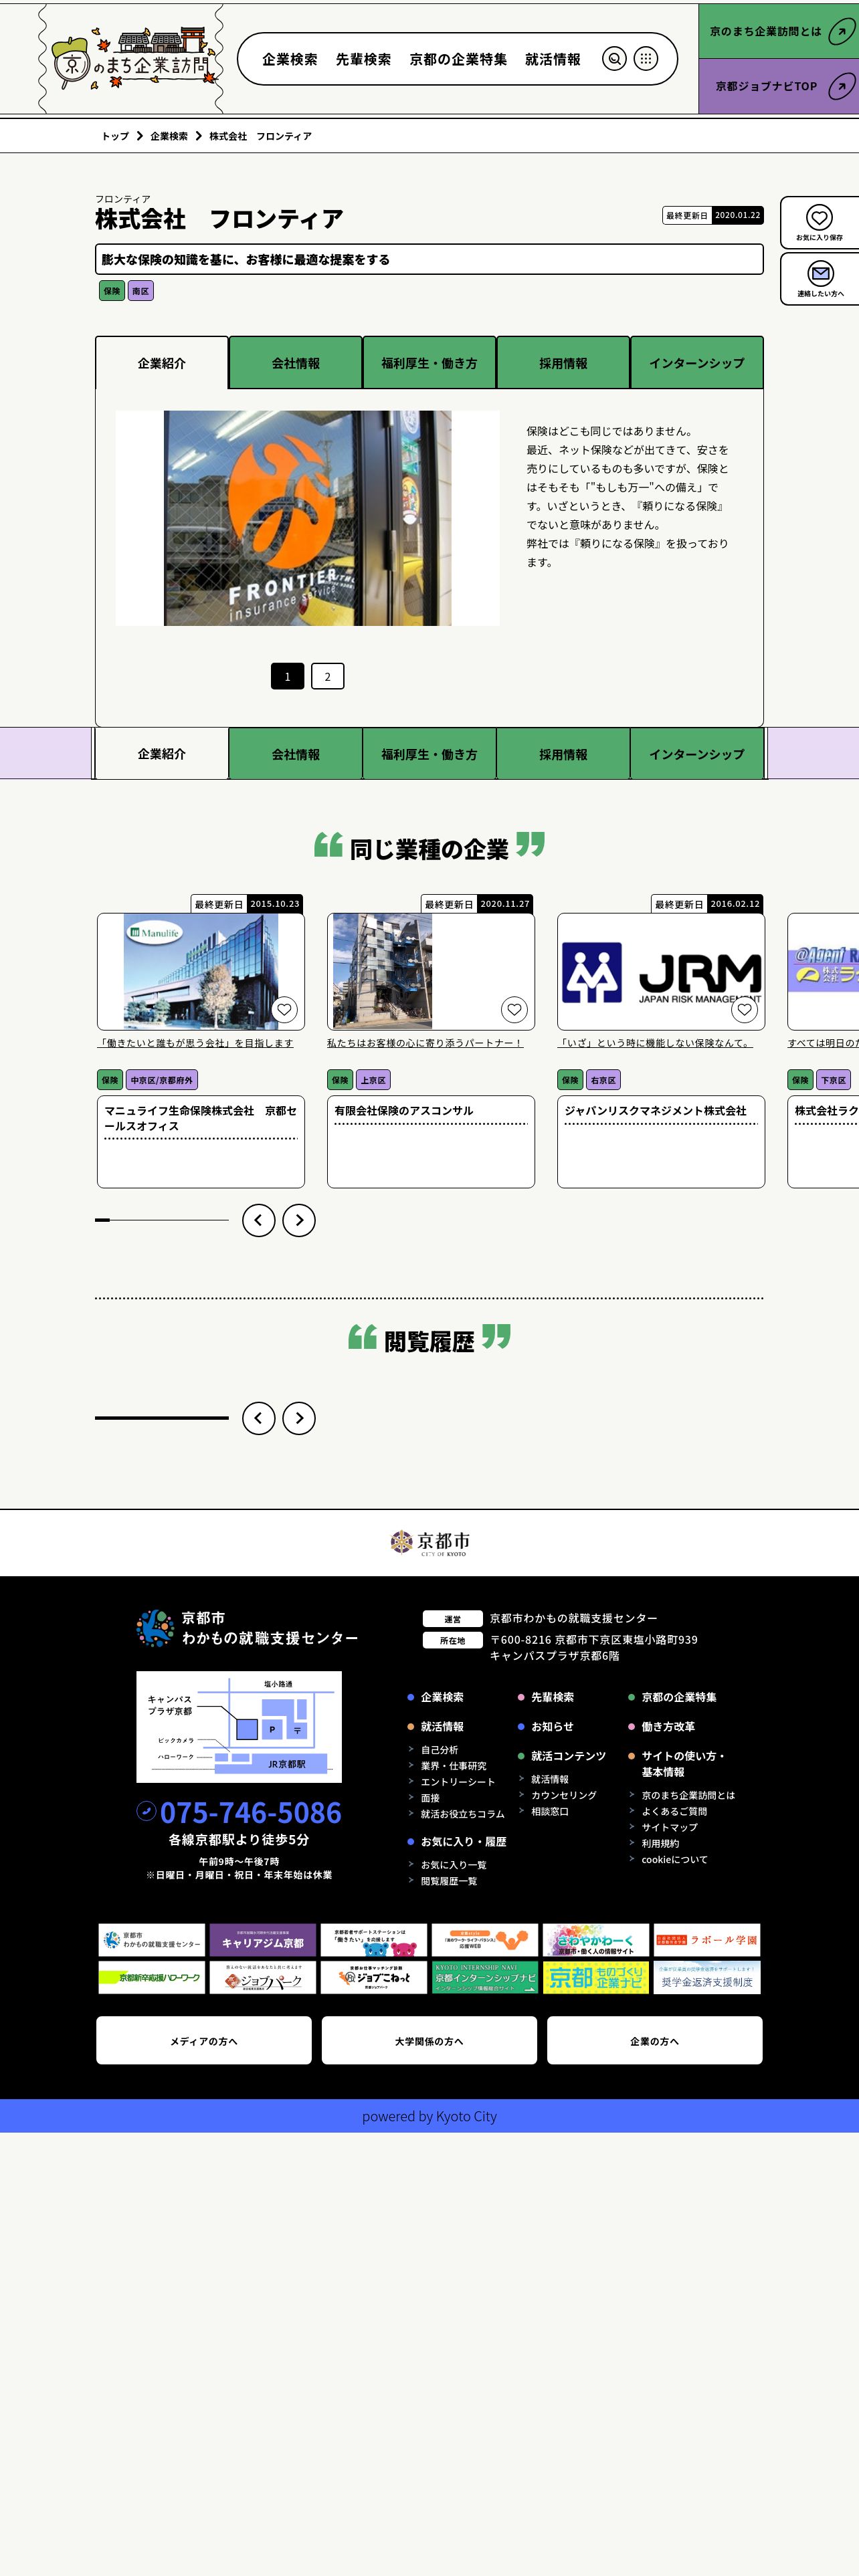Click トップ in the breadcrumb
The height and width of the screenshot is (2576, 859).
pyautogui.click(x=115, y=136)
